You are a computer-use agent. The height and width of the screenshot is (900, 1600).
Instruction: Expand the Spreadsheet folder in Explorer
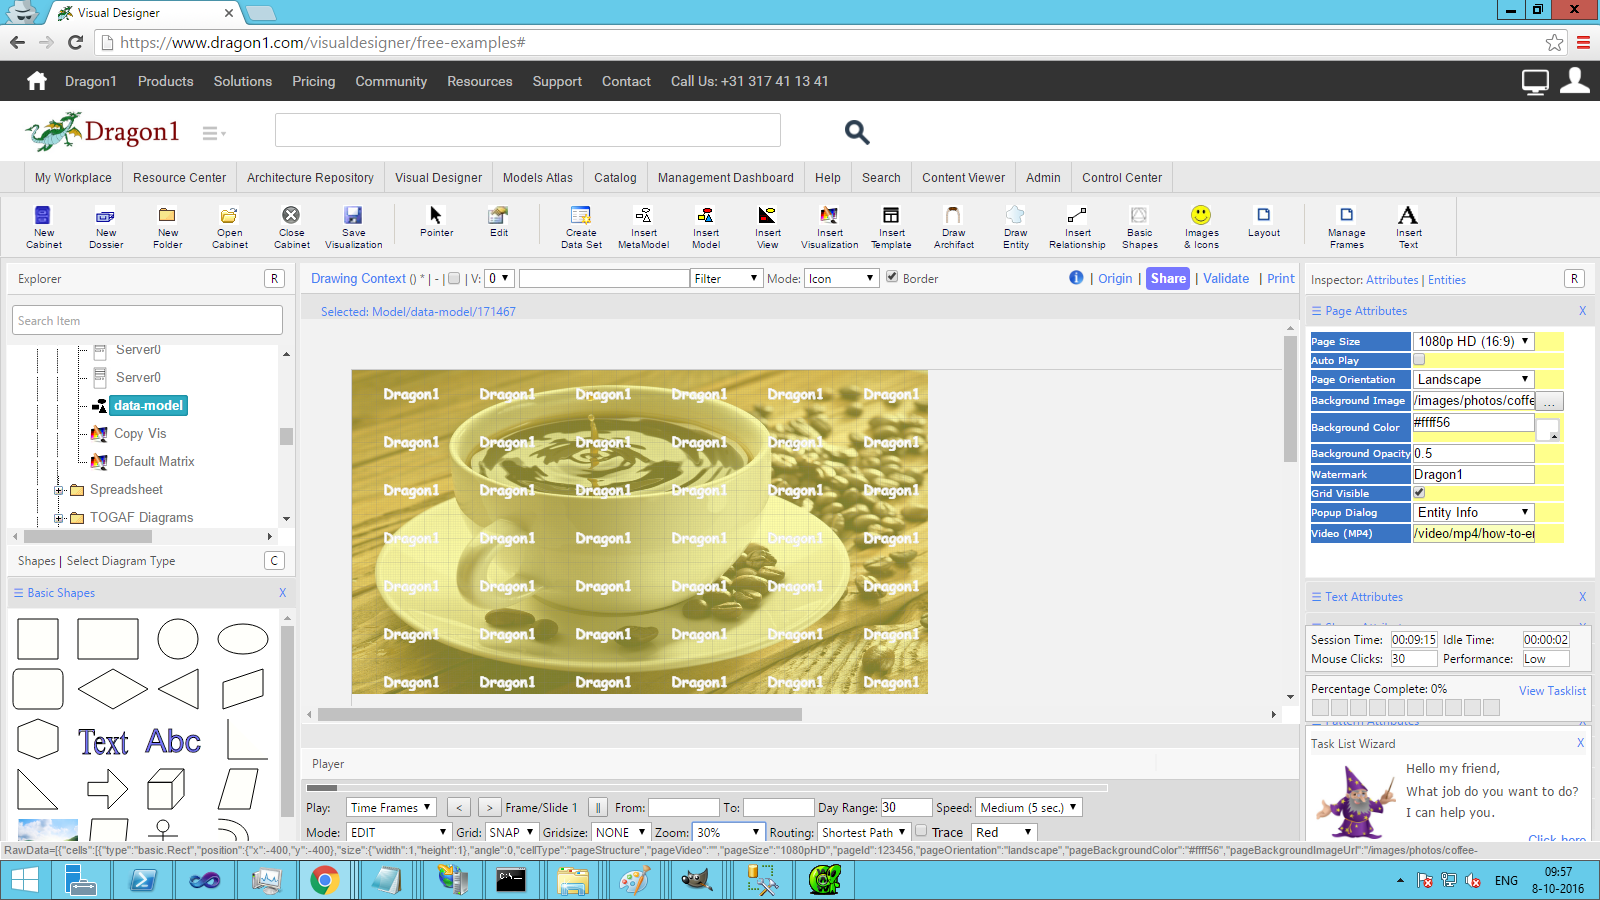(59, 490)
